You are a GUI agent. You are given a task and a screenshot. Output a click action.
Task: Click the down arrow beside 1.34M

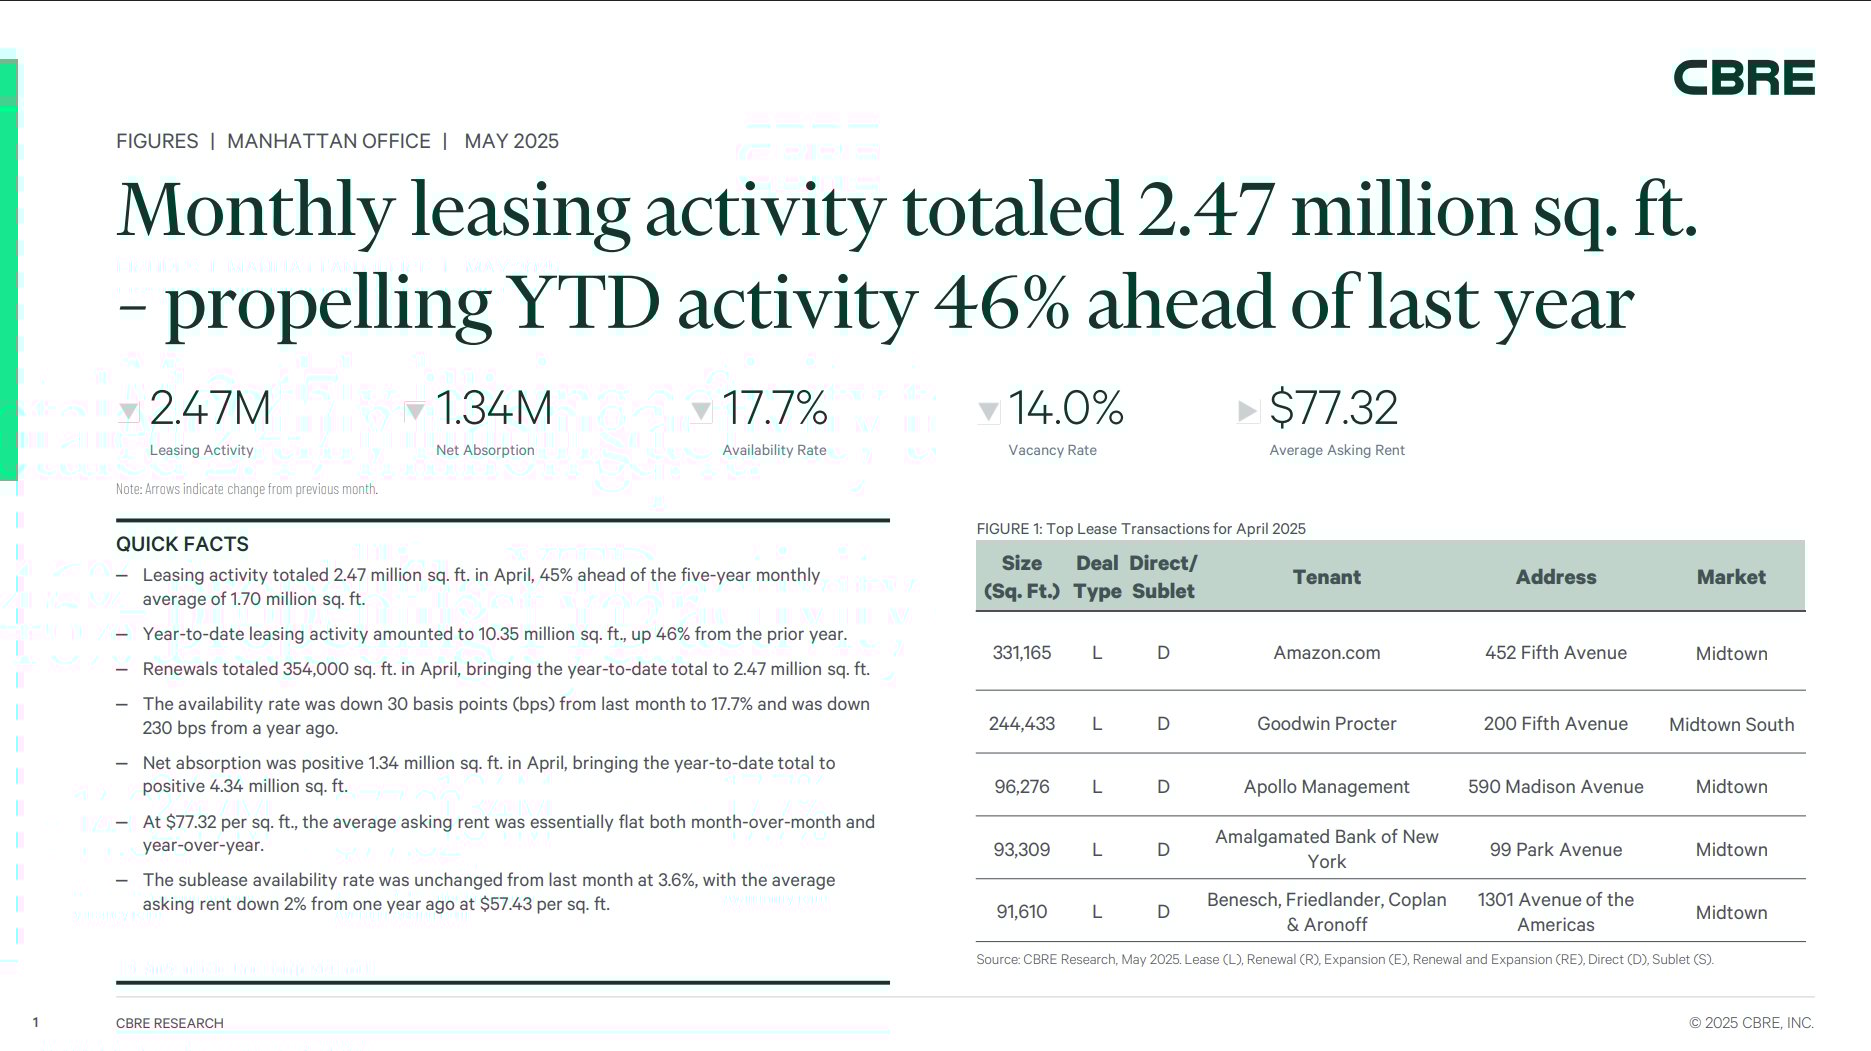(x=415, y=411)
